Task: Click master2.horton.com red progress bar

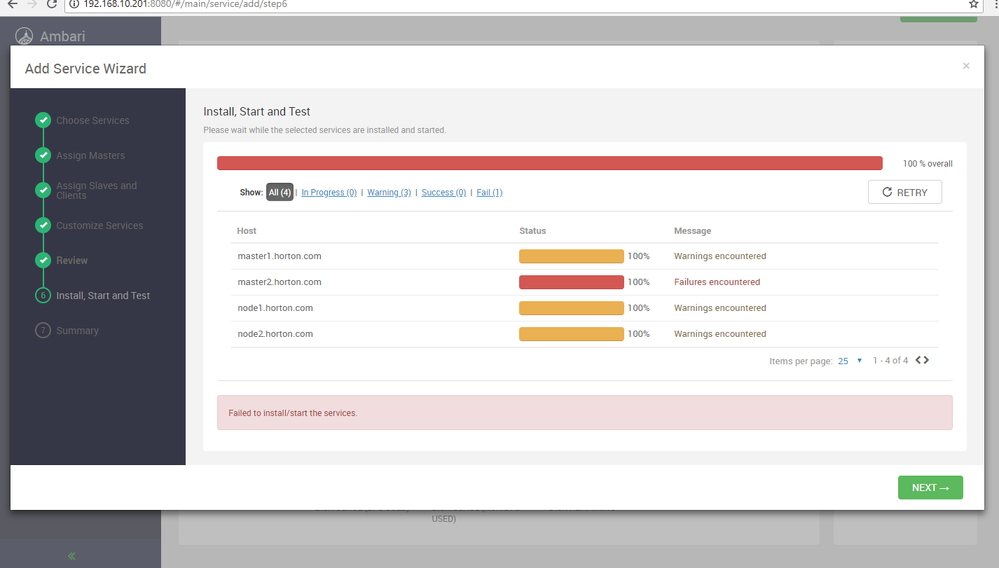Action: click(571, 282)
